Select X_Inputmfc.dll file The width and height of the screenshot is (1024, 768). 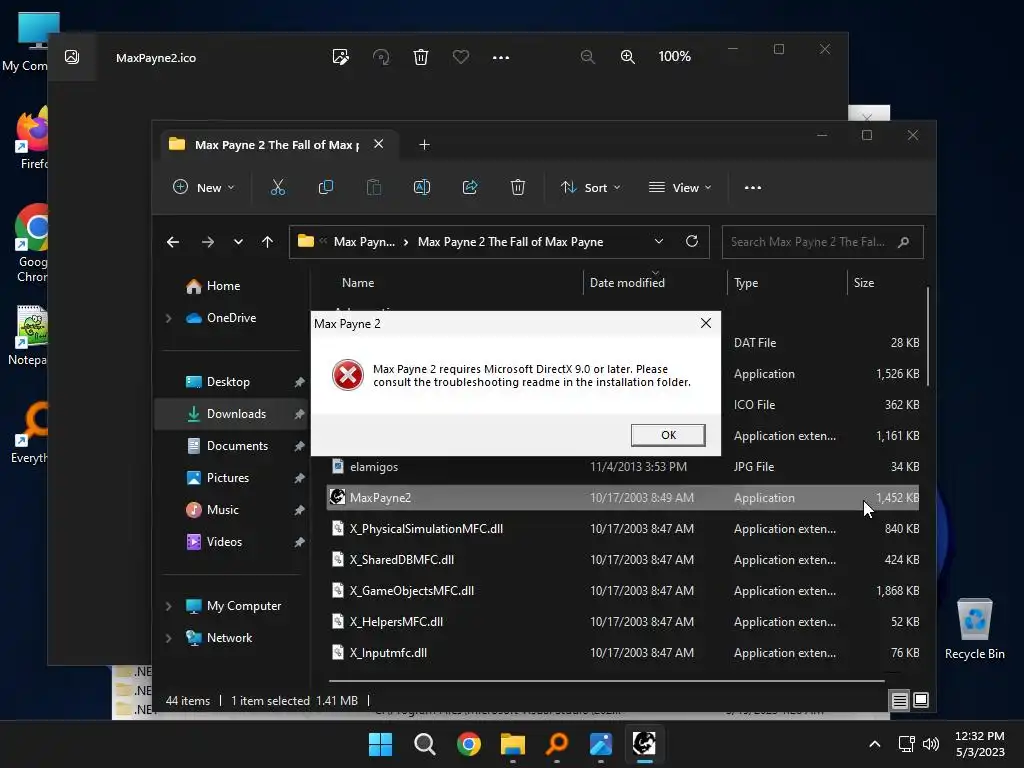[x=622, y=653]
